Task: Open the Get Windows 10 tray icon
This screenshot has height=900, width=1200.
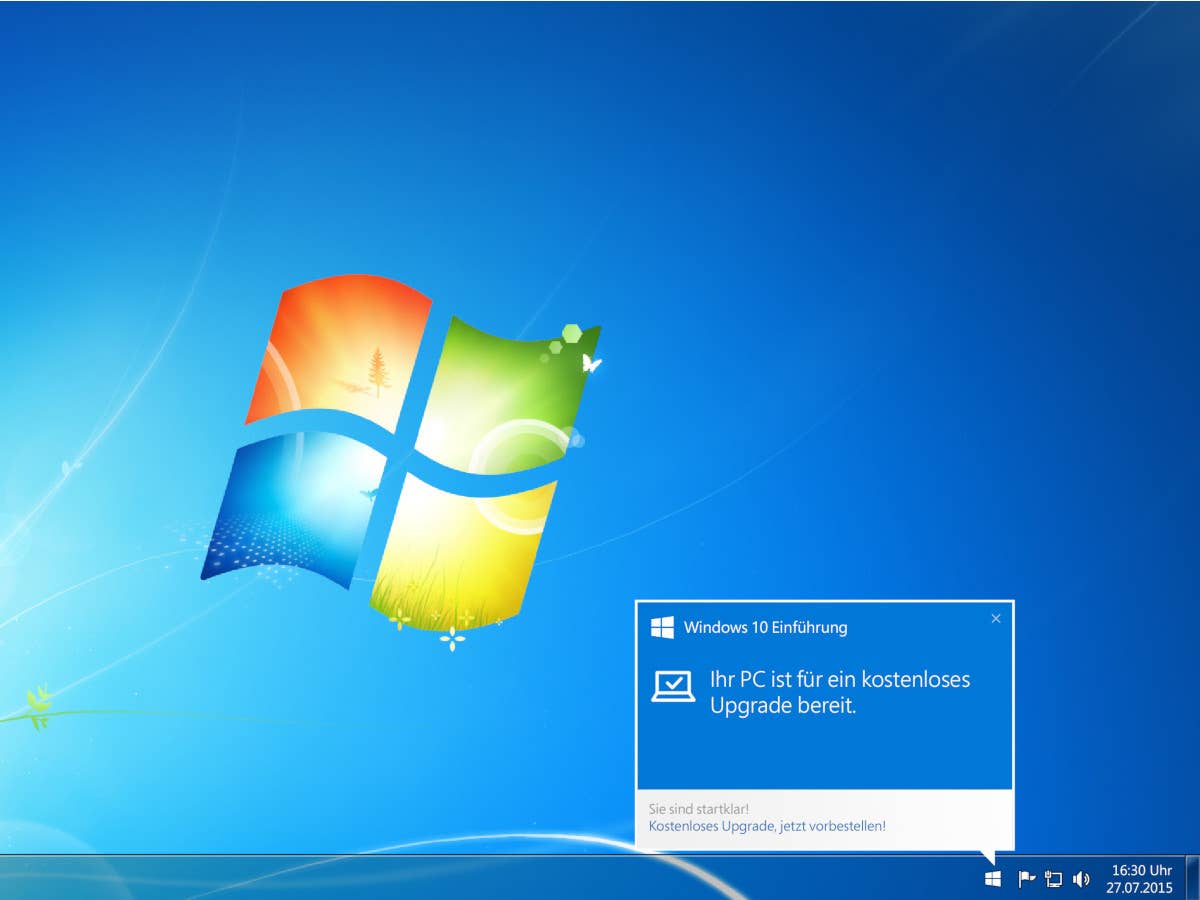Action: pos(992,878)
